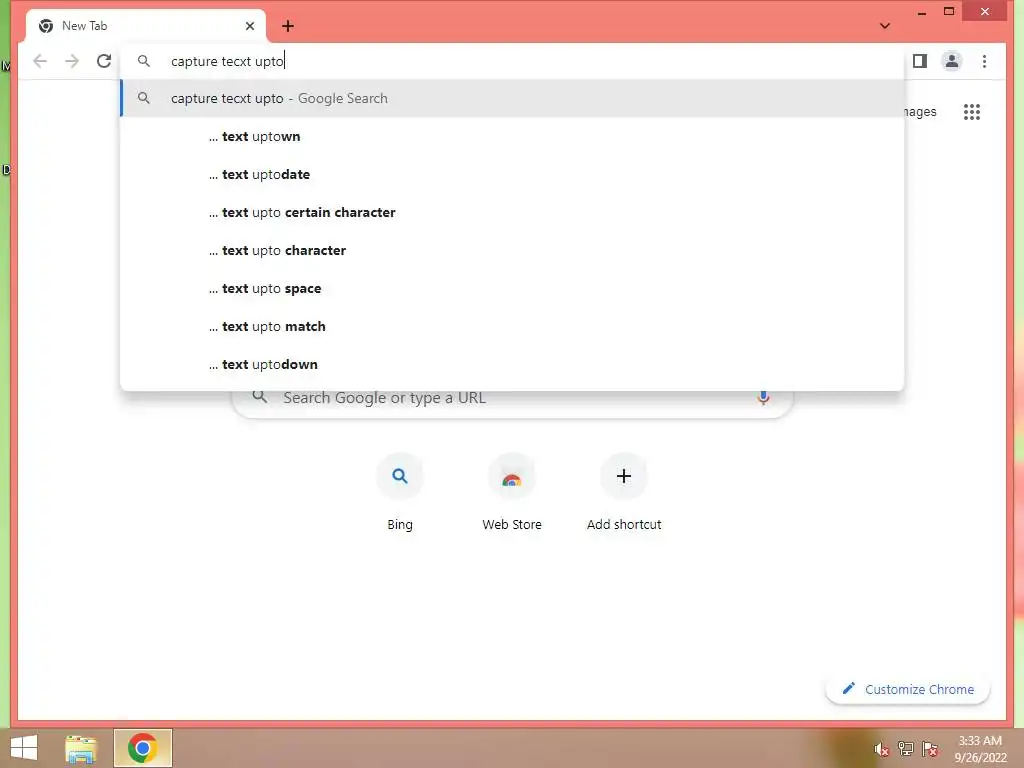
Task: Open the side panel icon
Action: point(920,61)
